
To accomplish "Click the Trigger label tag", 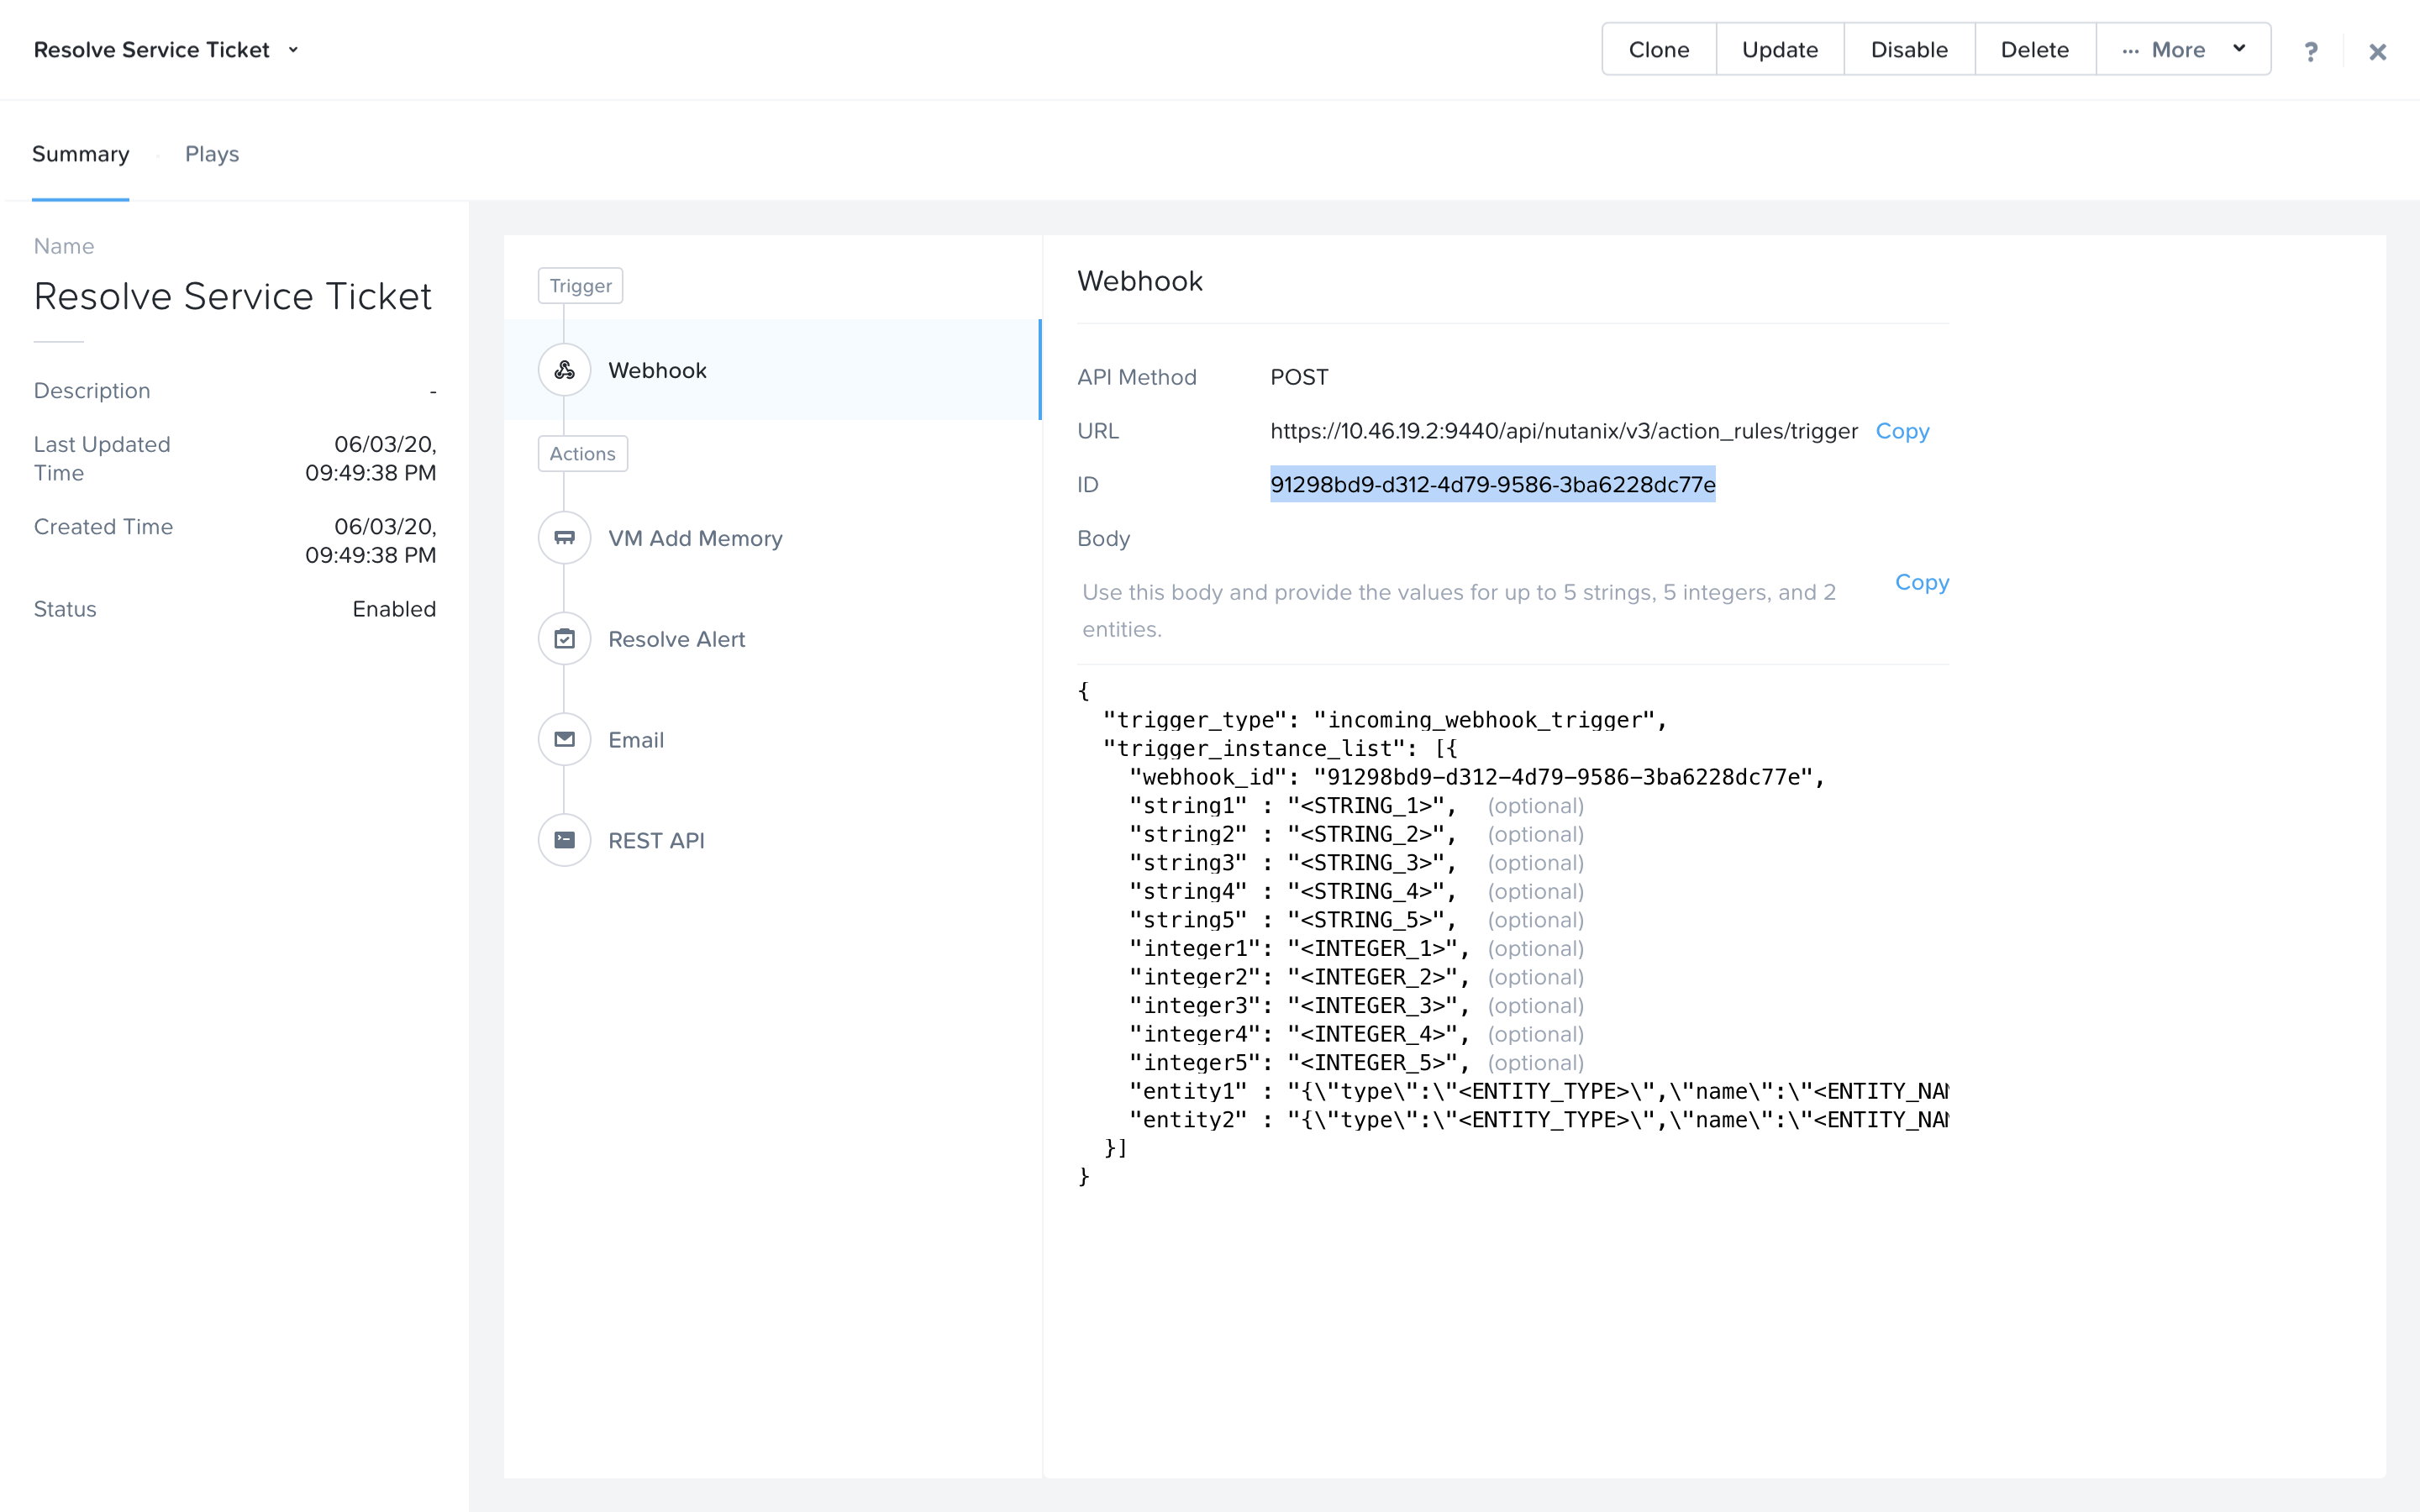I will click(x=580, y=286).
